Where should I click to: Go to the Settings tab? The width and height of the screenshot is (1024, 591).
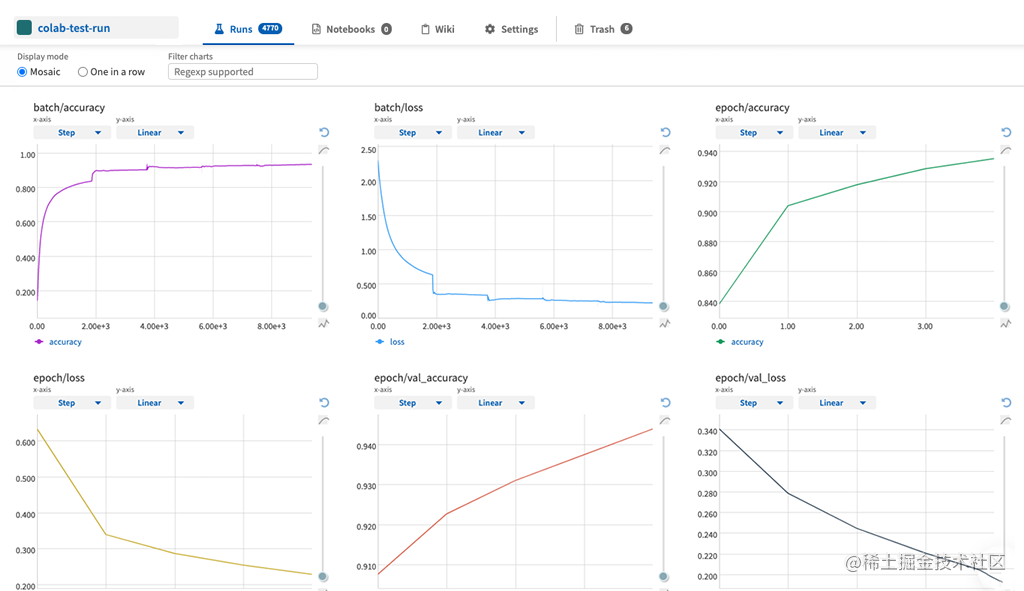pyautogui.click(x=511, y=29)
